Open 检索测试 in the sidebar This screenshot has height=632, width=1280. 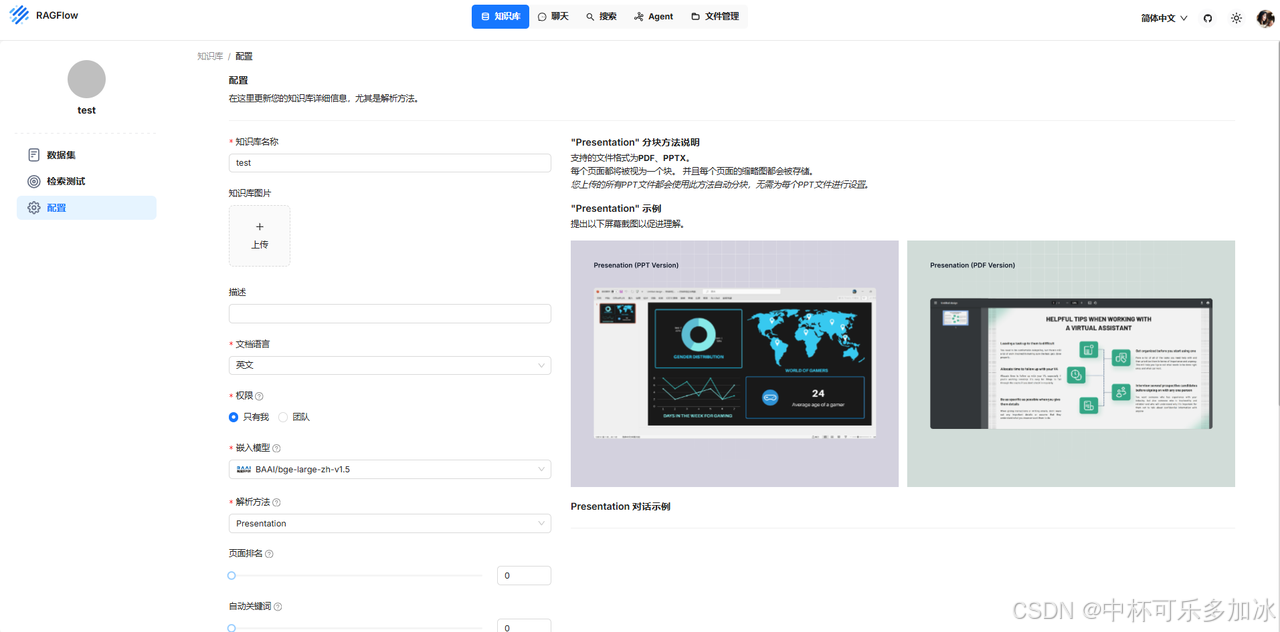pos(66,181)
